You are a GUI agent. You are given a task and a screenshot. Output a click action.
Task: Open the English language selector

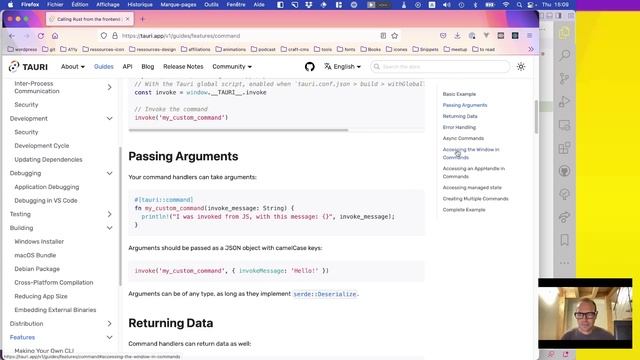[342, 67]
